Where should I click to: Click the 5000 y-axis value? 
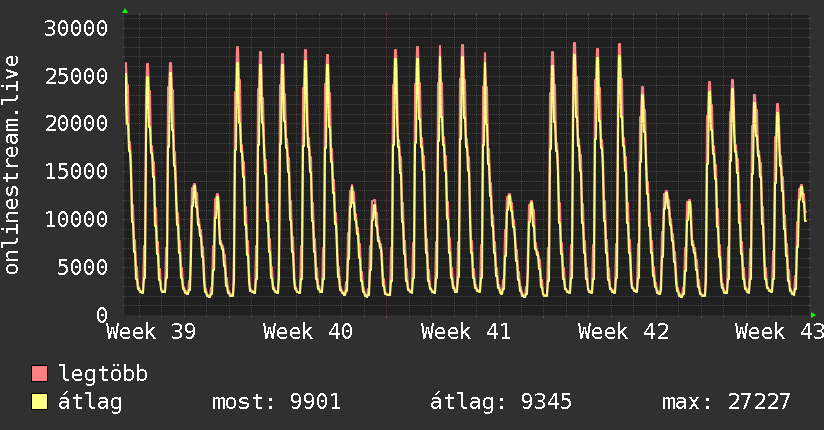pyautogui.click(x=83, y=267)
